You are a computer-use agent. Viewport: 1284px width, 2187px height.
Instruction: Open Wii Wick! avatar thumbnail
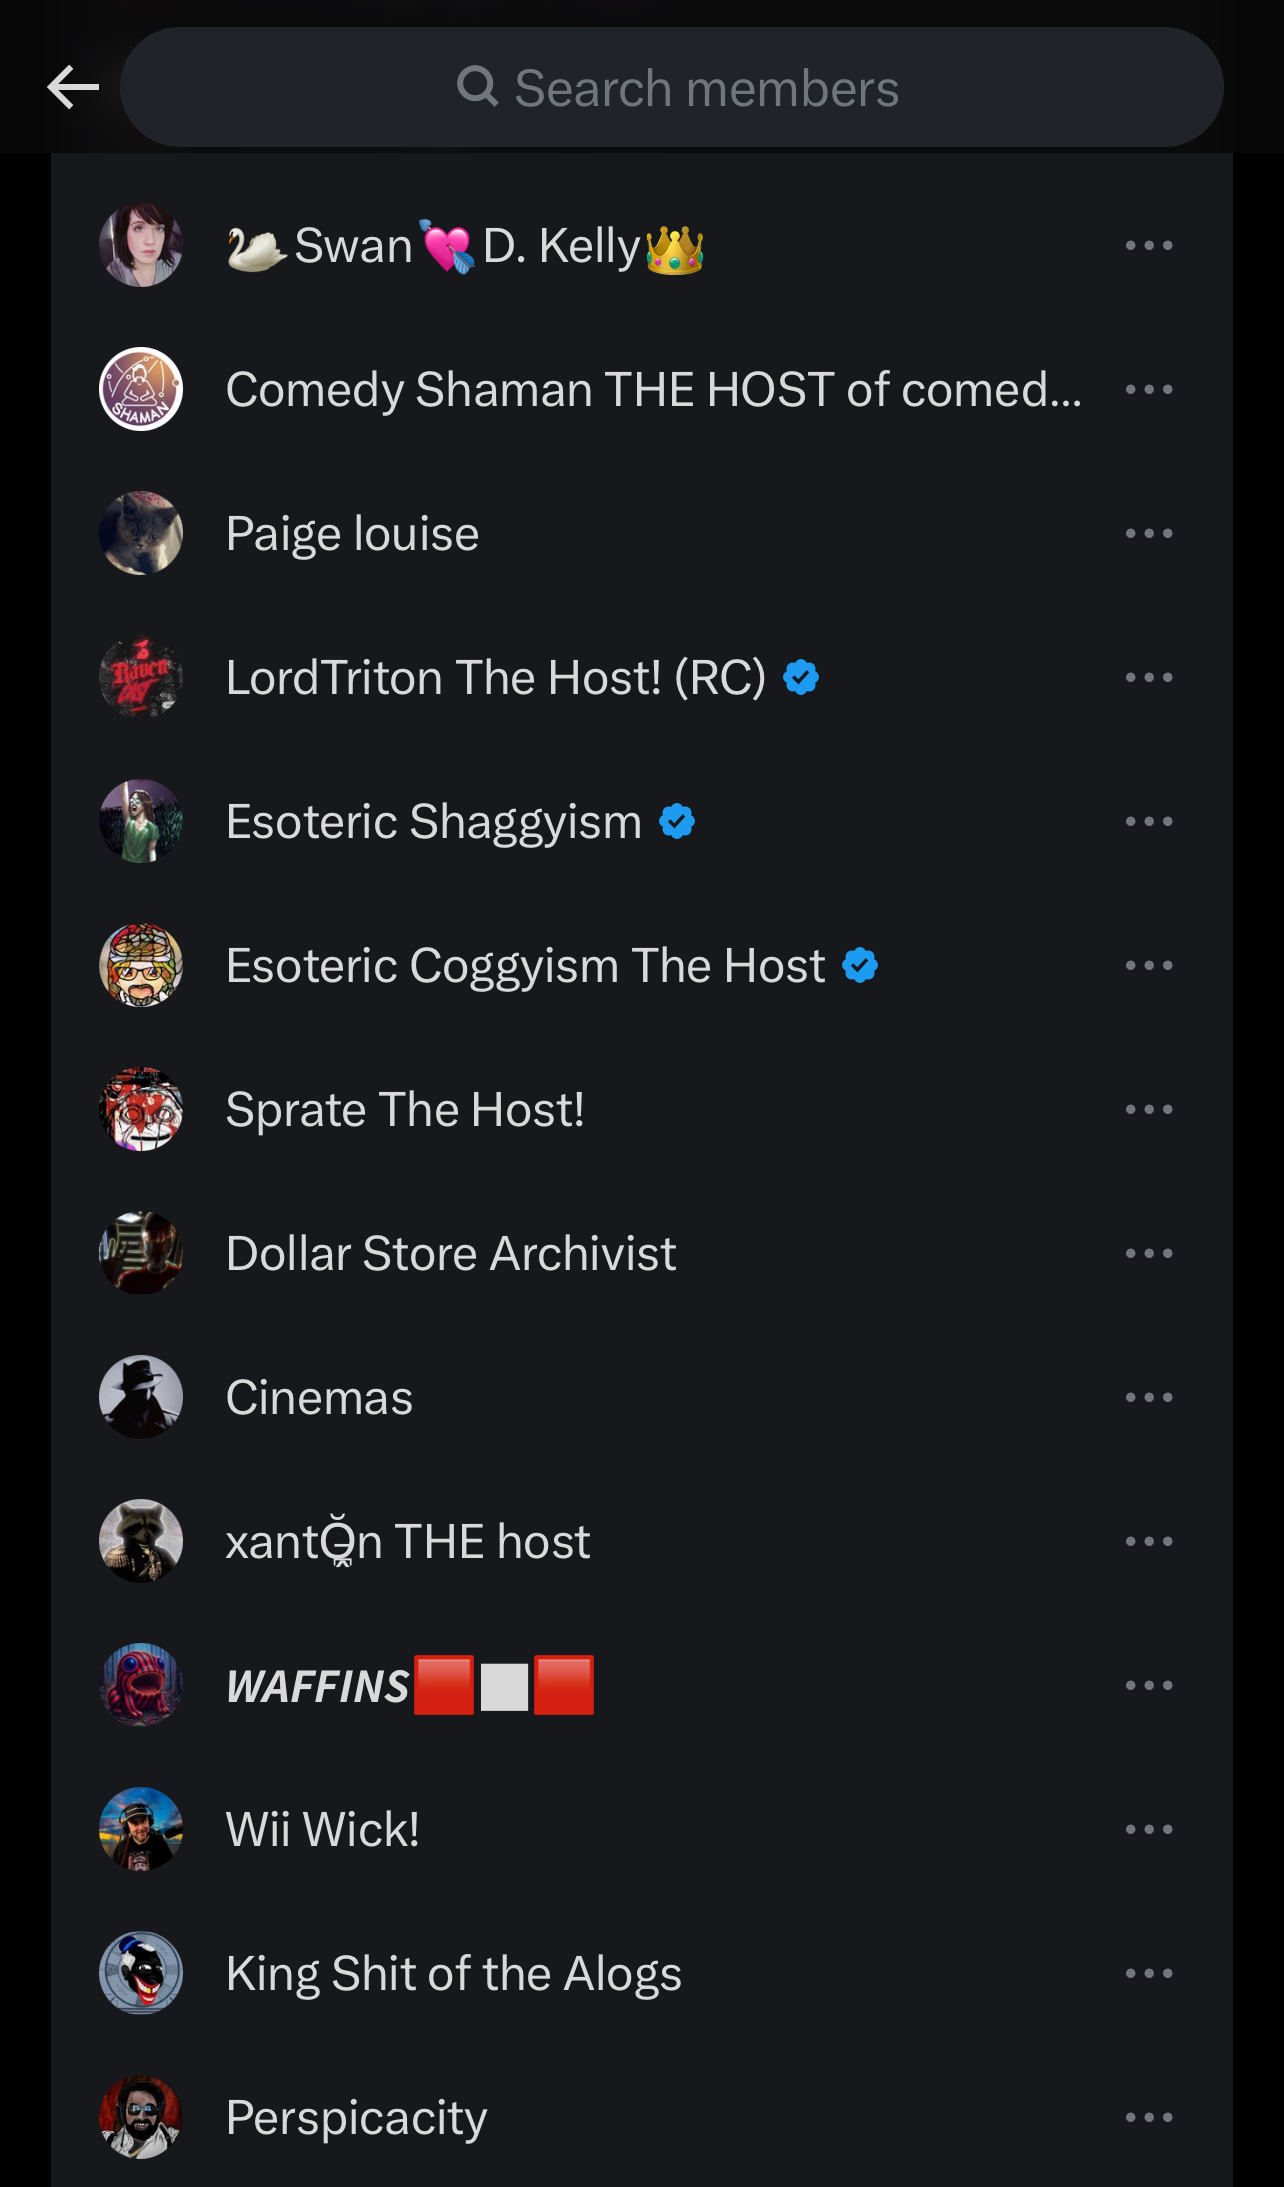click(141, 1830)
